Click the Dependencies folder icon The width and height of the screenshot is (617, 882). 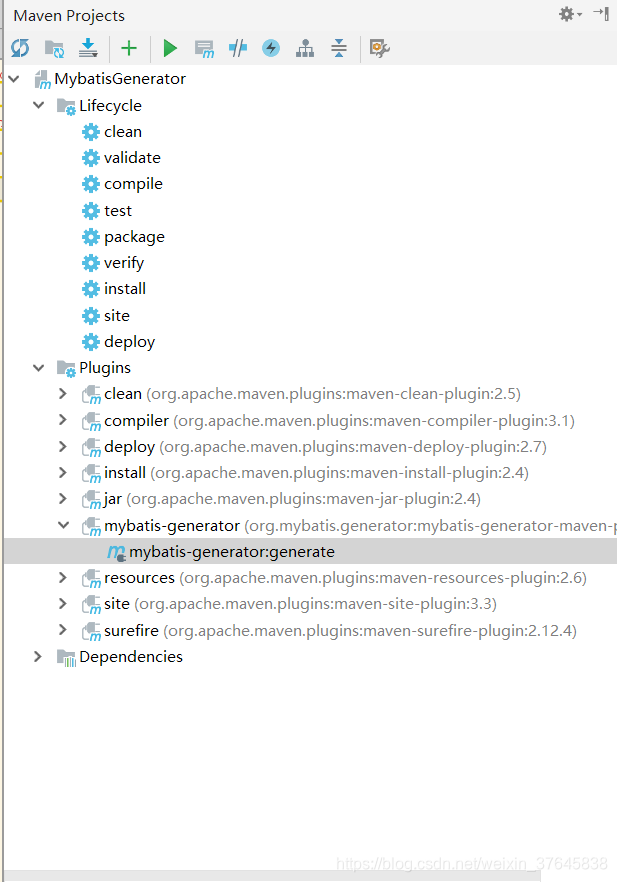[66, 658]
